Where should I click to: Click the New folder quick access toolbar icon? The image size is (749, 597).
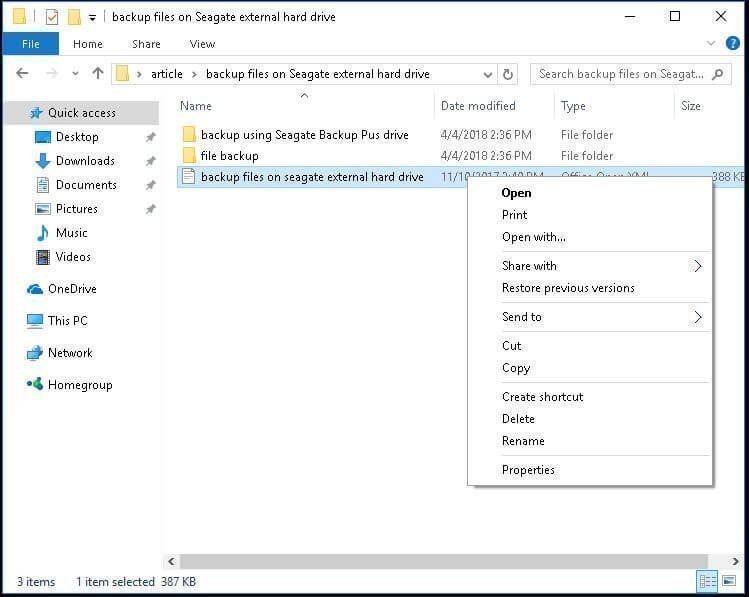point(74,17)
